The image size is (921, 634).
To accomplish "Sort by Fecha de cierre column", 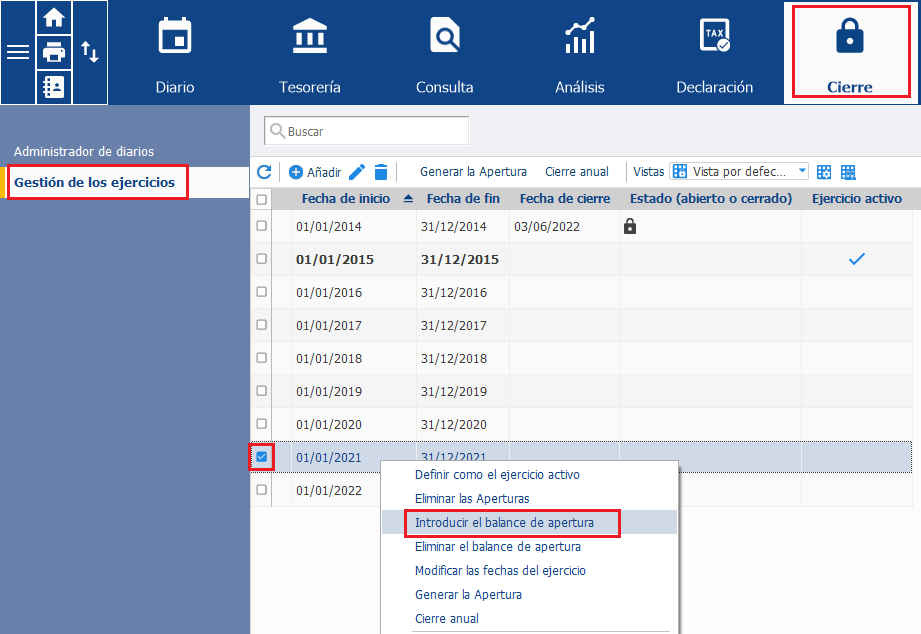I will click(x=564, y=199).
